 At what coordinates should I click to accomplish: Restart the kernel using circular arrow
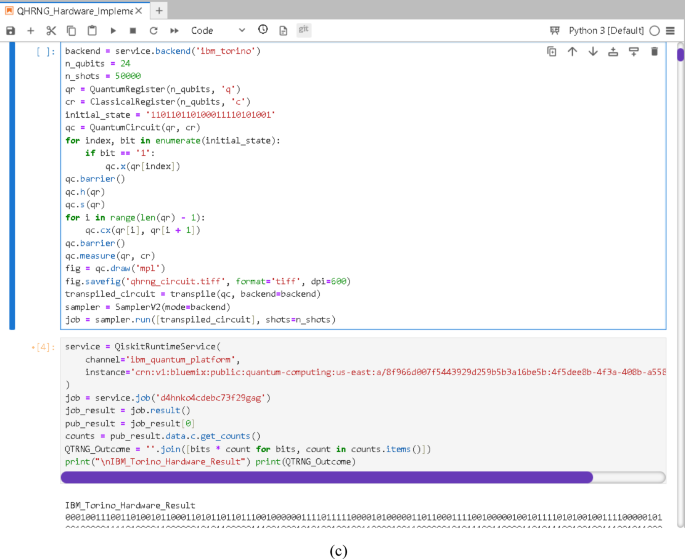154,31
